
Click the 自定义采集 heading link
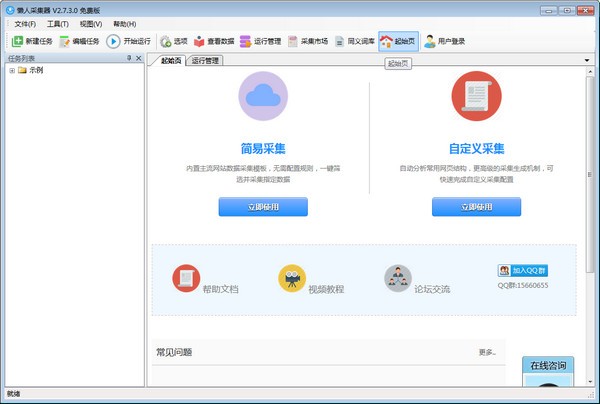pos(476,148)
